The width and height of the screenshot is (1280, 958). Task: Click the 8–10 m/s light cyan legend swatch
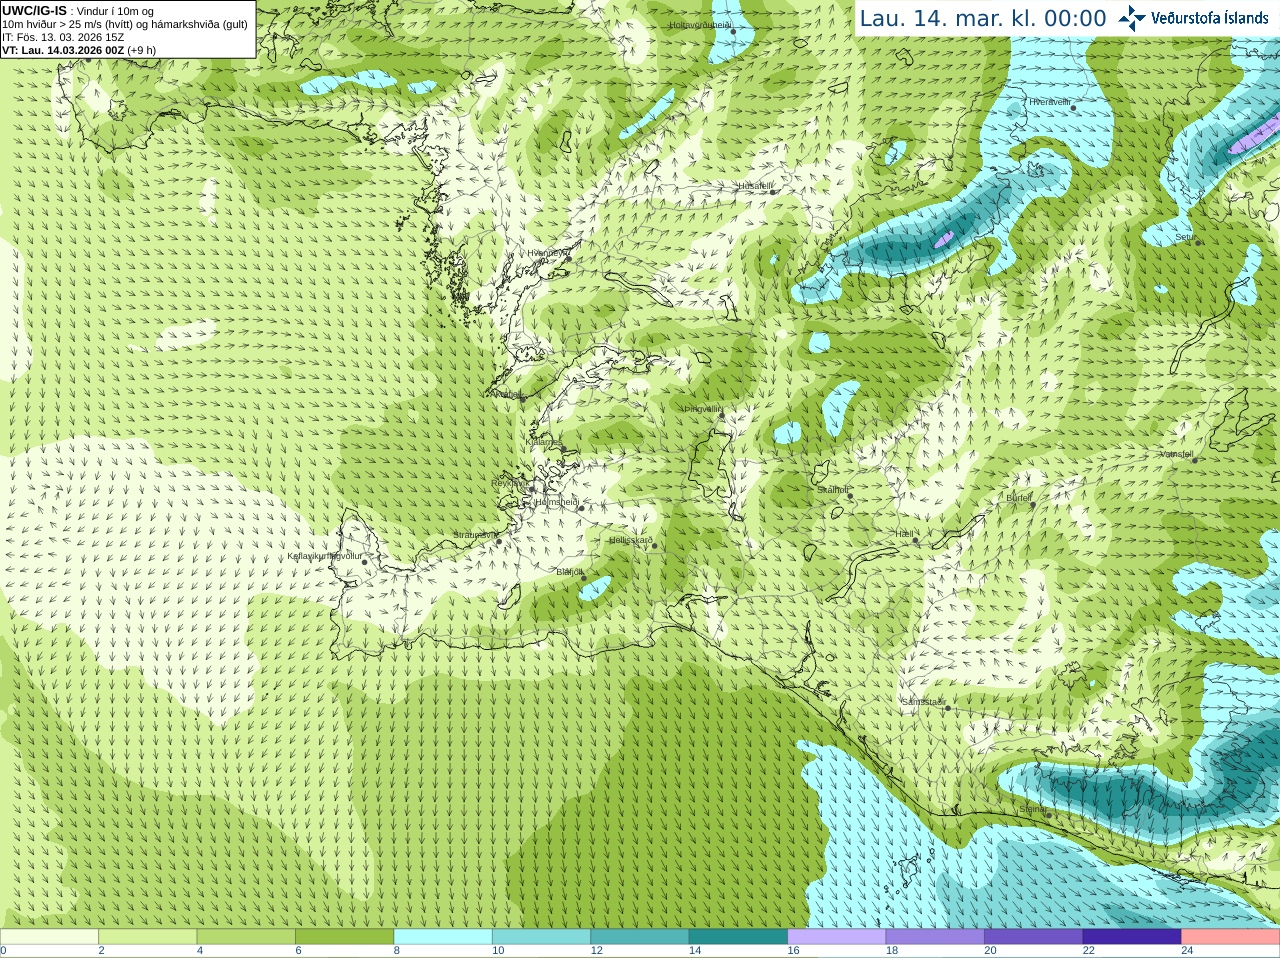[x=443, y=936]
